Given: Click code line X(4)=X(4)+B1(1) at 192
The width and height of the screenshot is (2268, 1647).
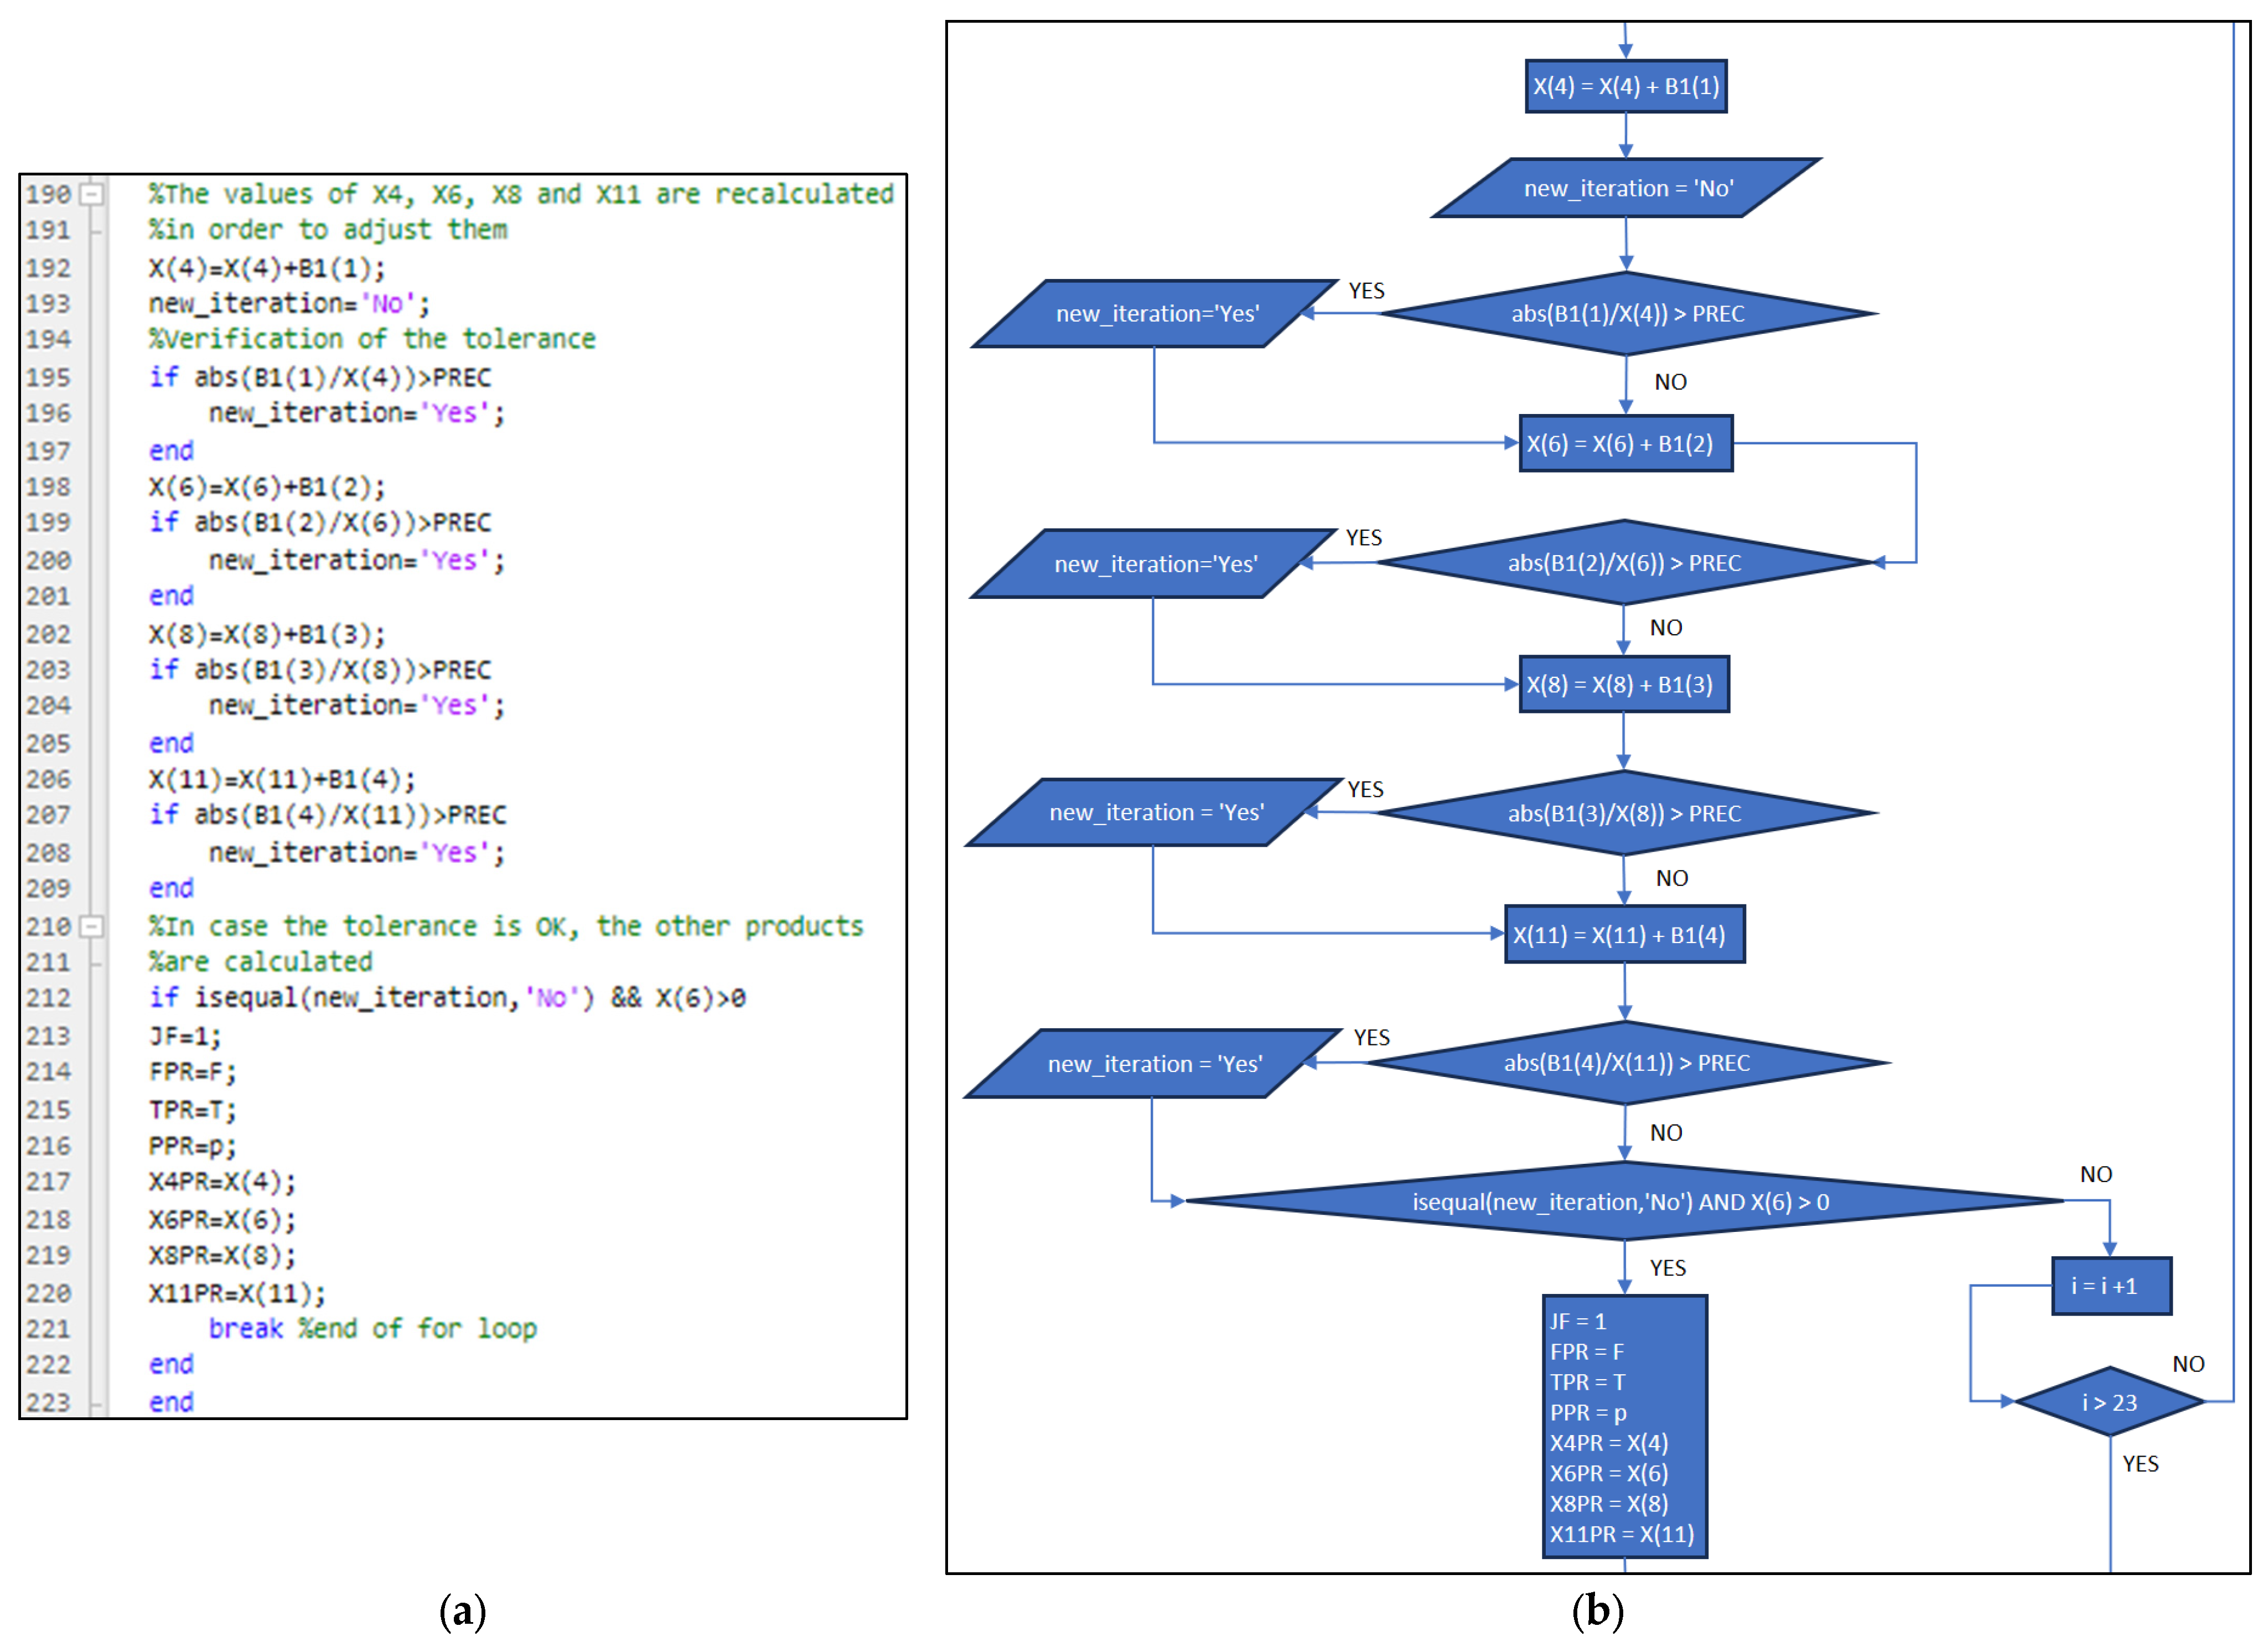Looking at the screenshot, I should (x=267, y=268).
